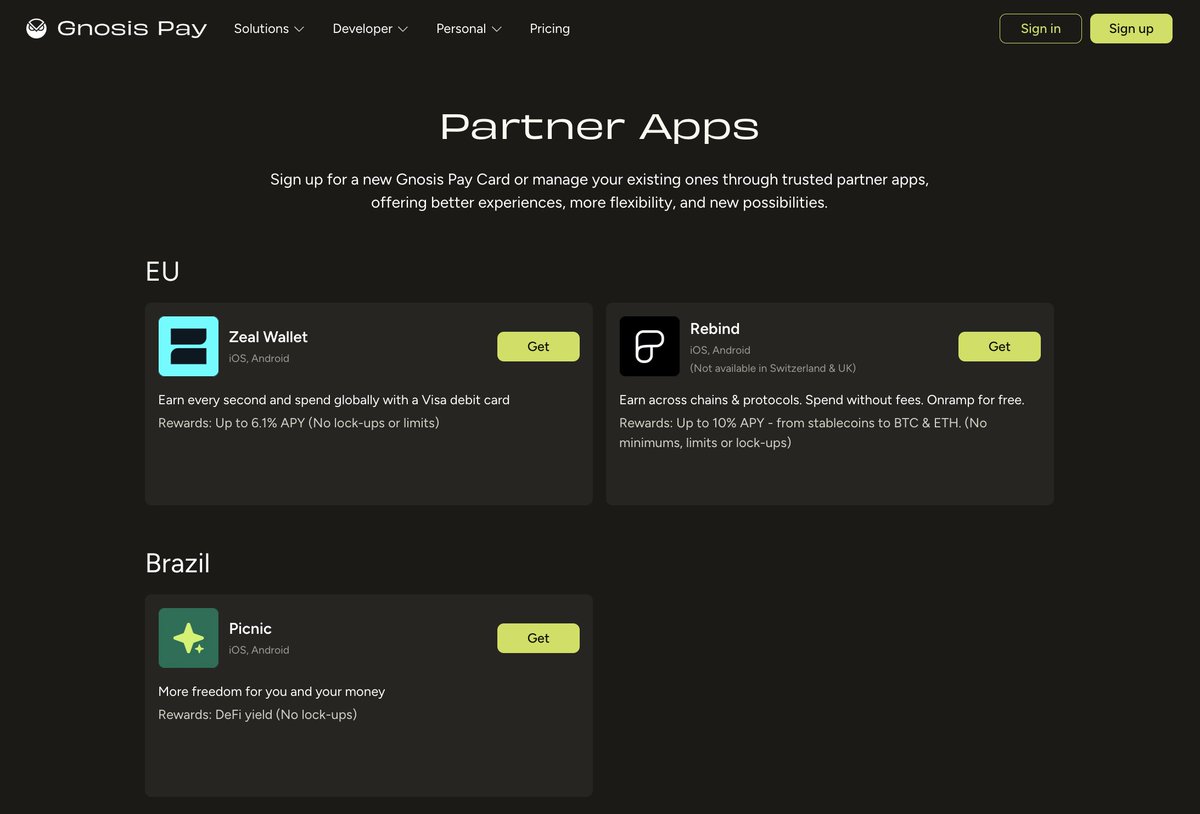Get the Zeal Wallet app

click(x=538, y=346)
